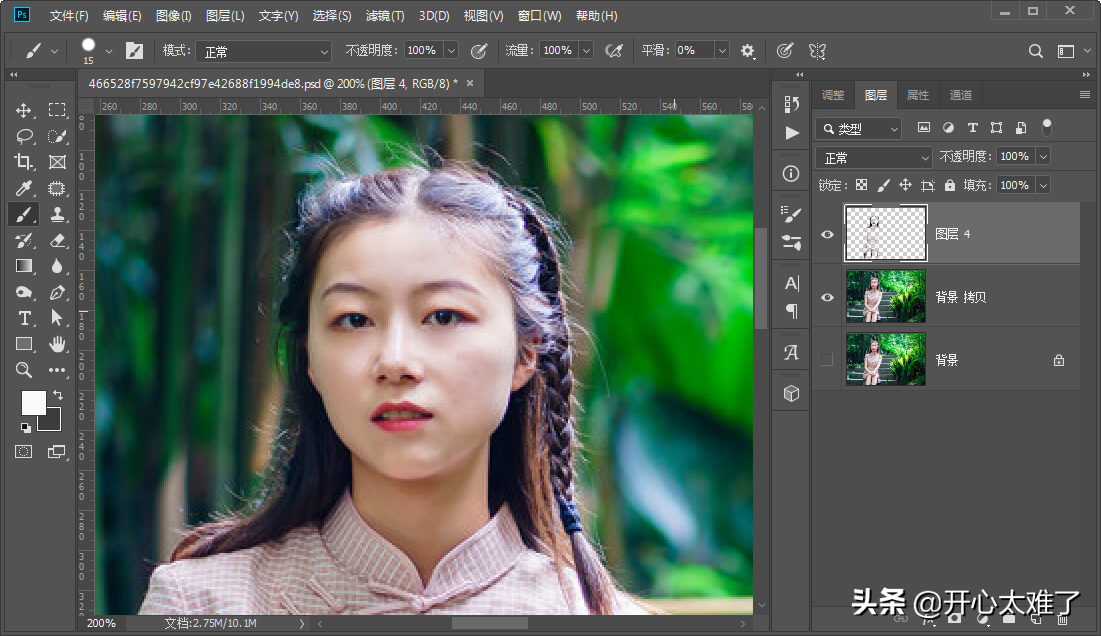
Task: Select the Eraser tool
Action: 57,240
